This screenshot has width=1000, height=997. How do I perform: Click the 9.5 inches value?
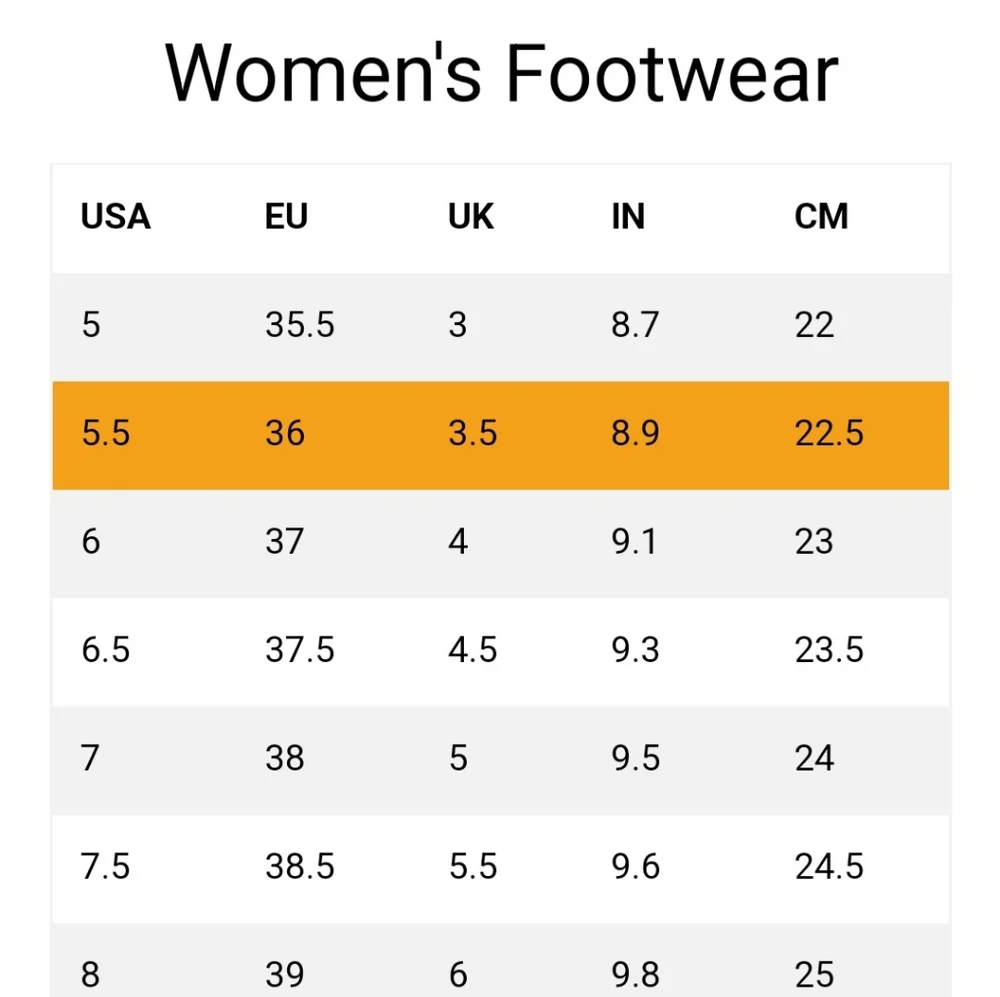(x=635, y=758)
